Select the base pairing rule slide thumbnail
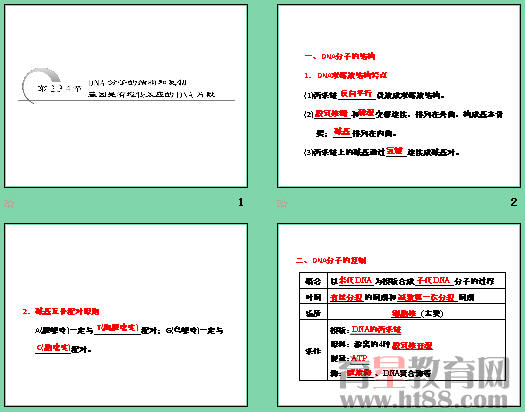The height and width of the screenshot is (412, 525). [126, 315]
